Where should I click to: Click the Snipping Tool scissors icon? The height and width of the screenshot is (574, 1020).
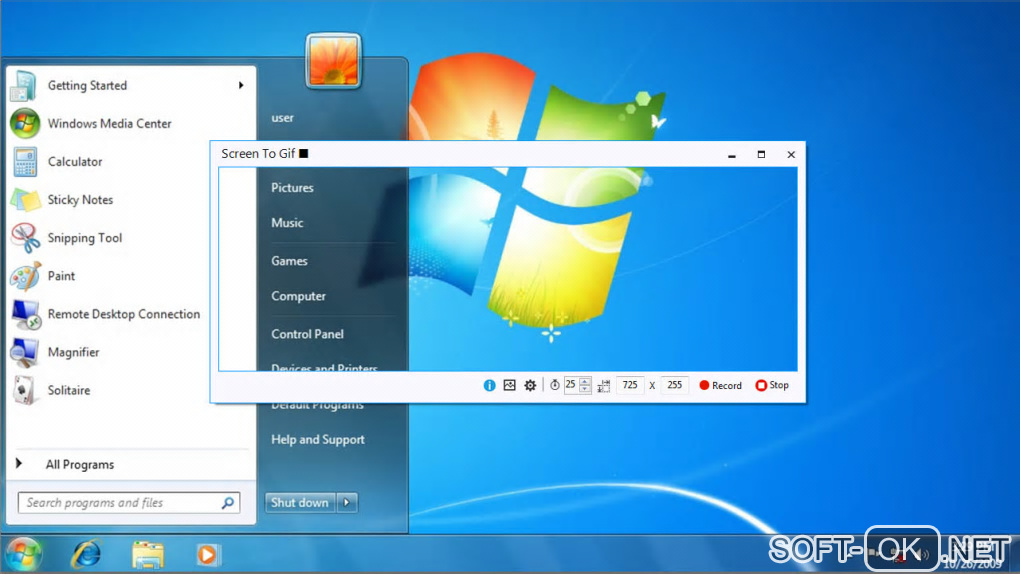point(25,238)
